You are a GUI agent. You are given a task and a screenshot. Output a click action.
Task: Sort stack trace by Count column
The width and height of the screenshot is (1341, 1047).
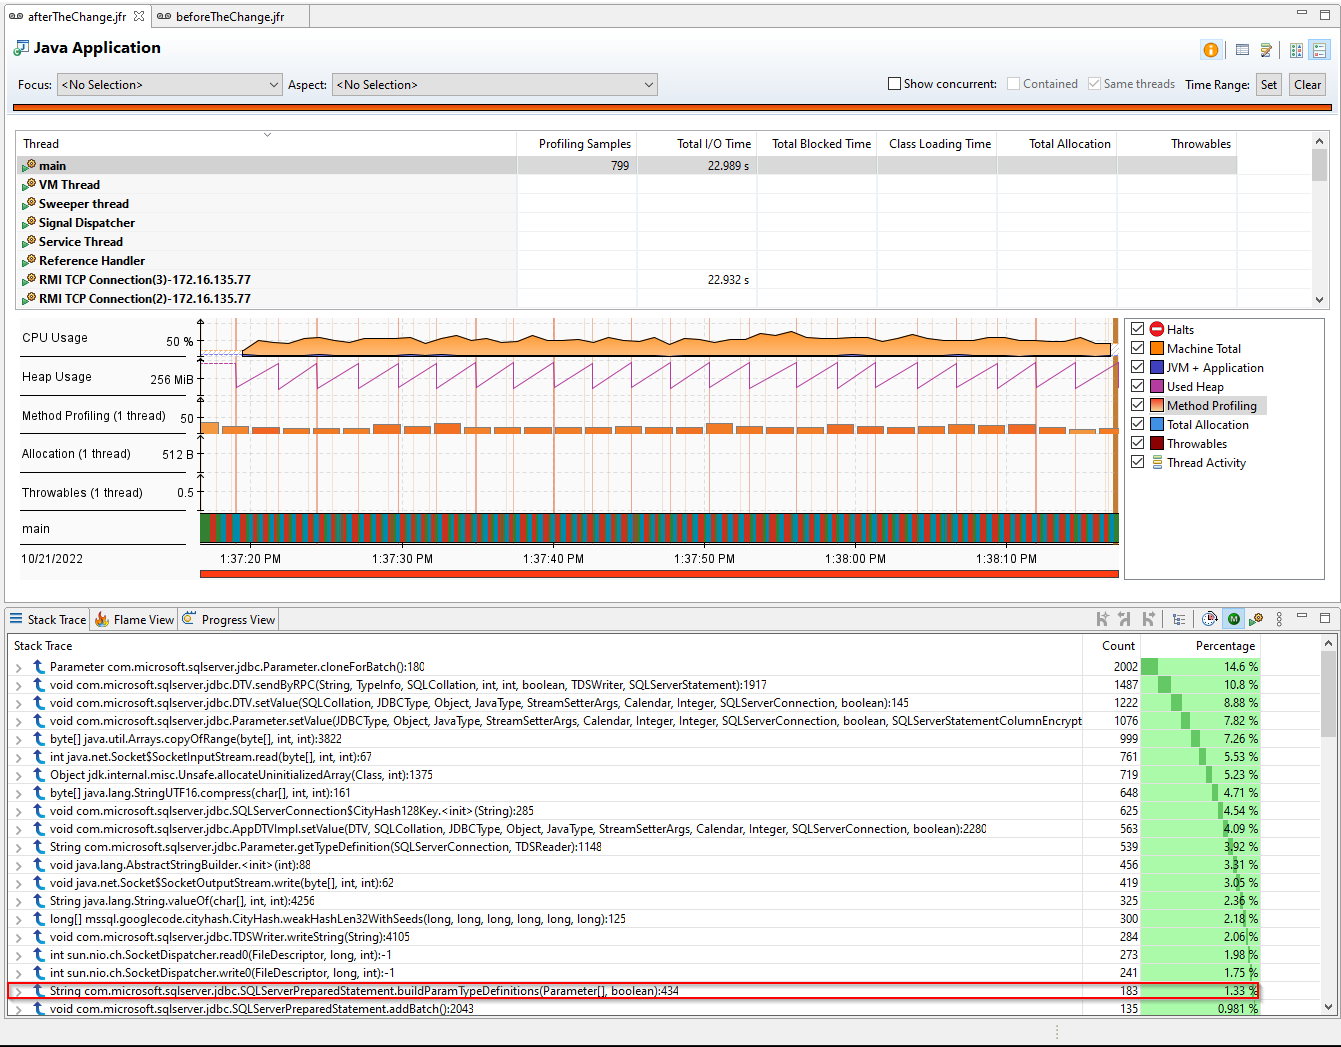pyautogui.click(x=1111, y=645)
